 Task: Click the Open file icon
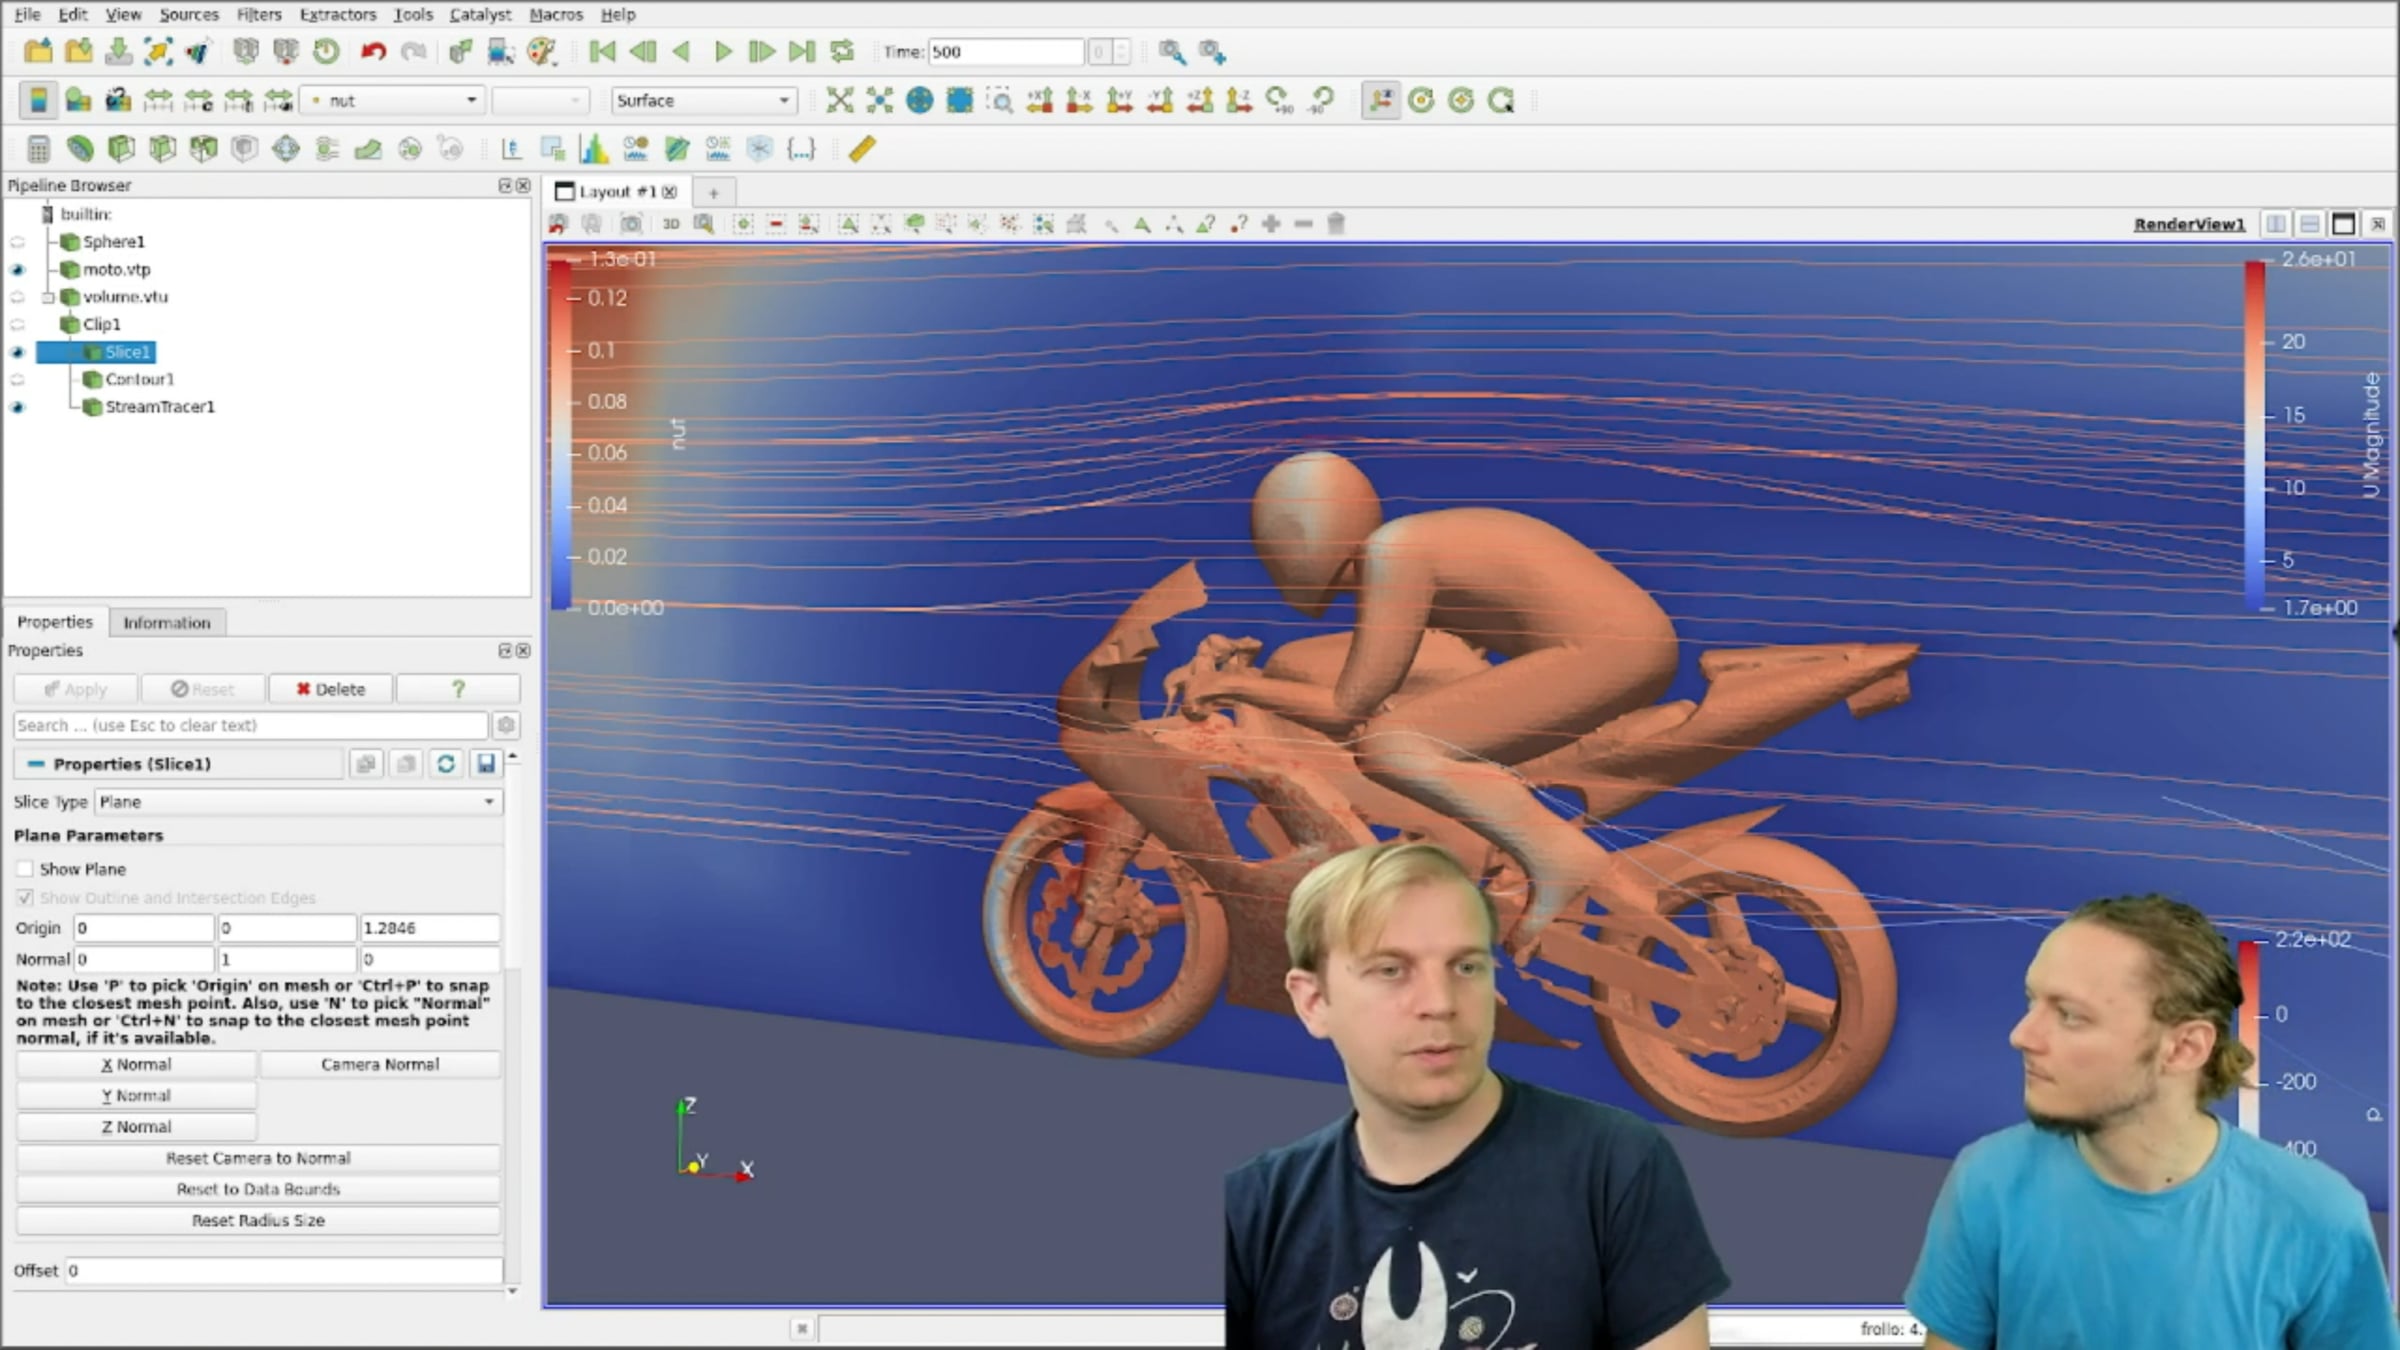[38, 51]
